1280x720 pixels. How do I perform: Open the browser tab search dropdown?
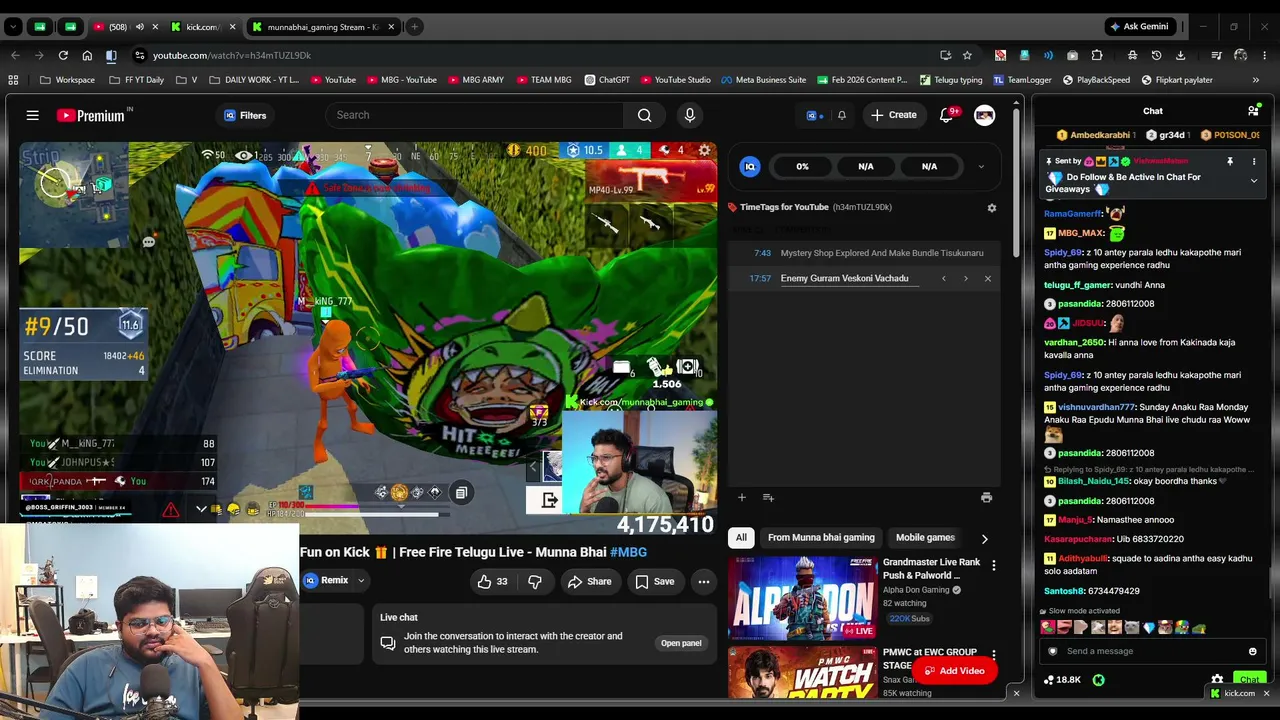point(13,27)
